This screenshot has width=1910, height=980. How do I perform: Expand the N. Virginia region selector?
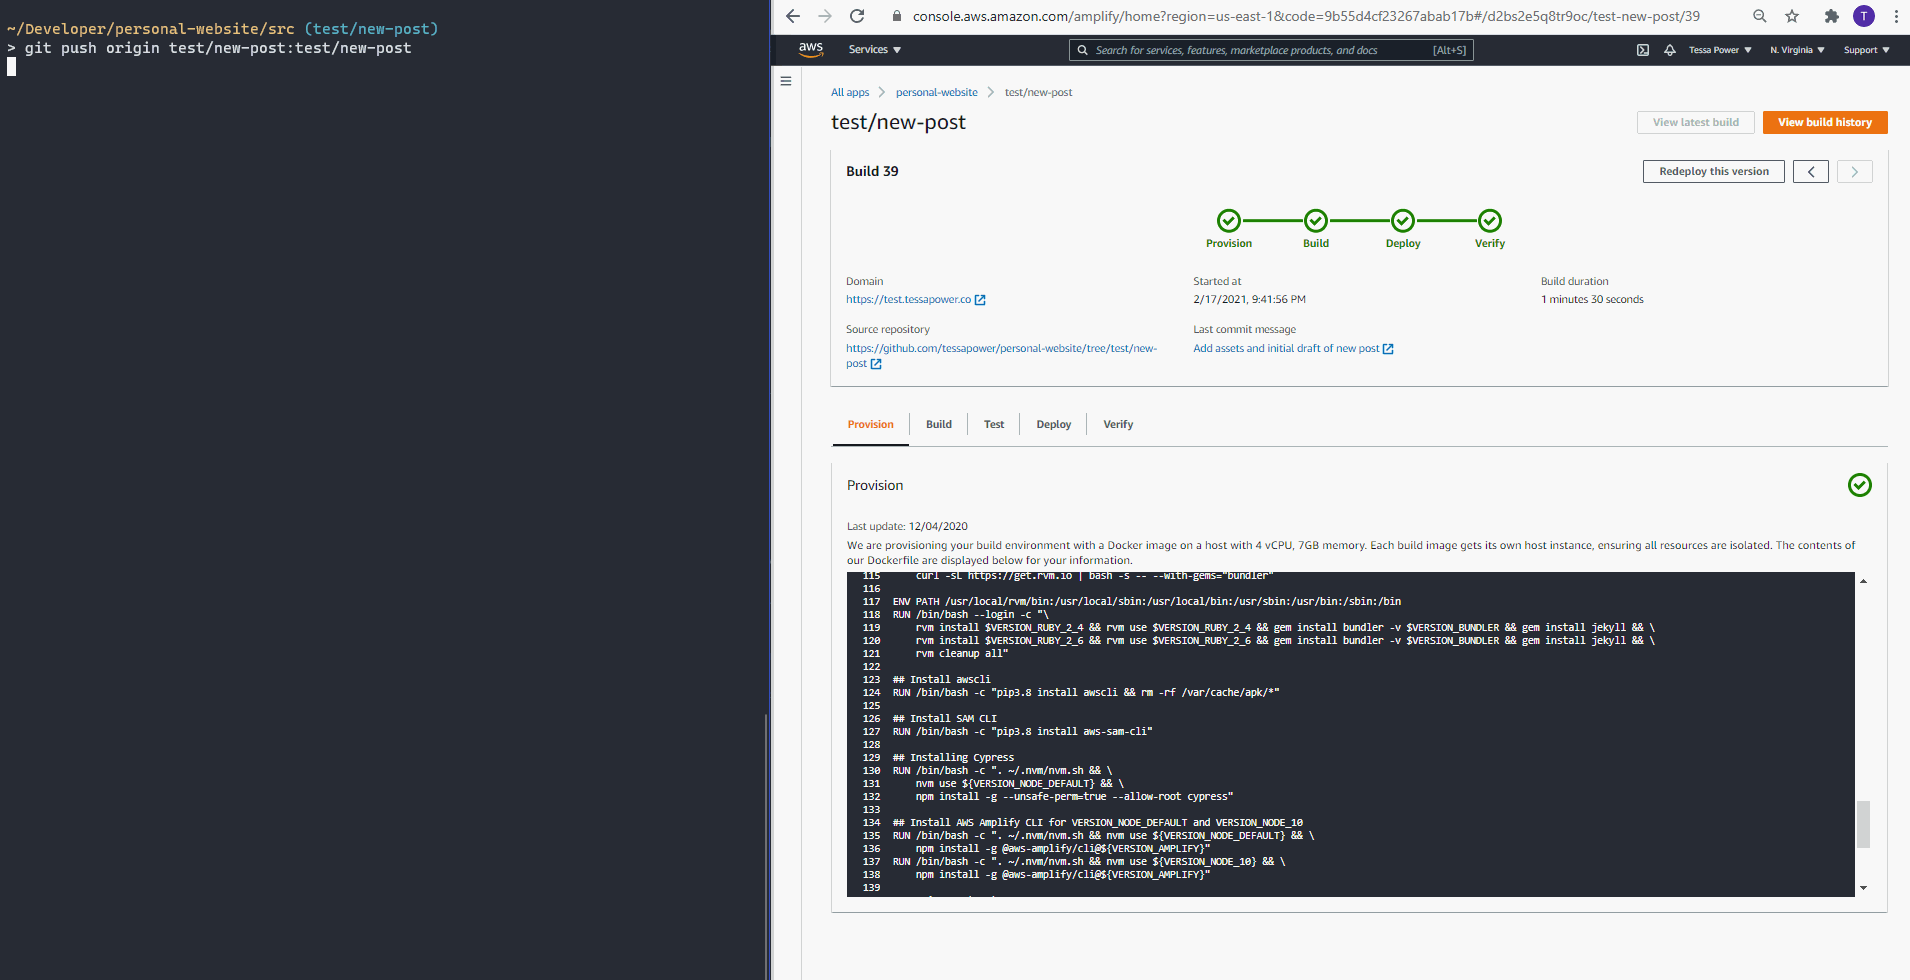(x=1796, y=50)
